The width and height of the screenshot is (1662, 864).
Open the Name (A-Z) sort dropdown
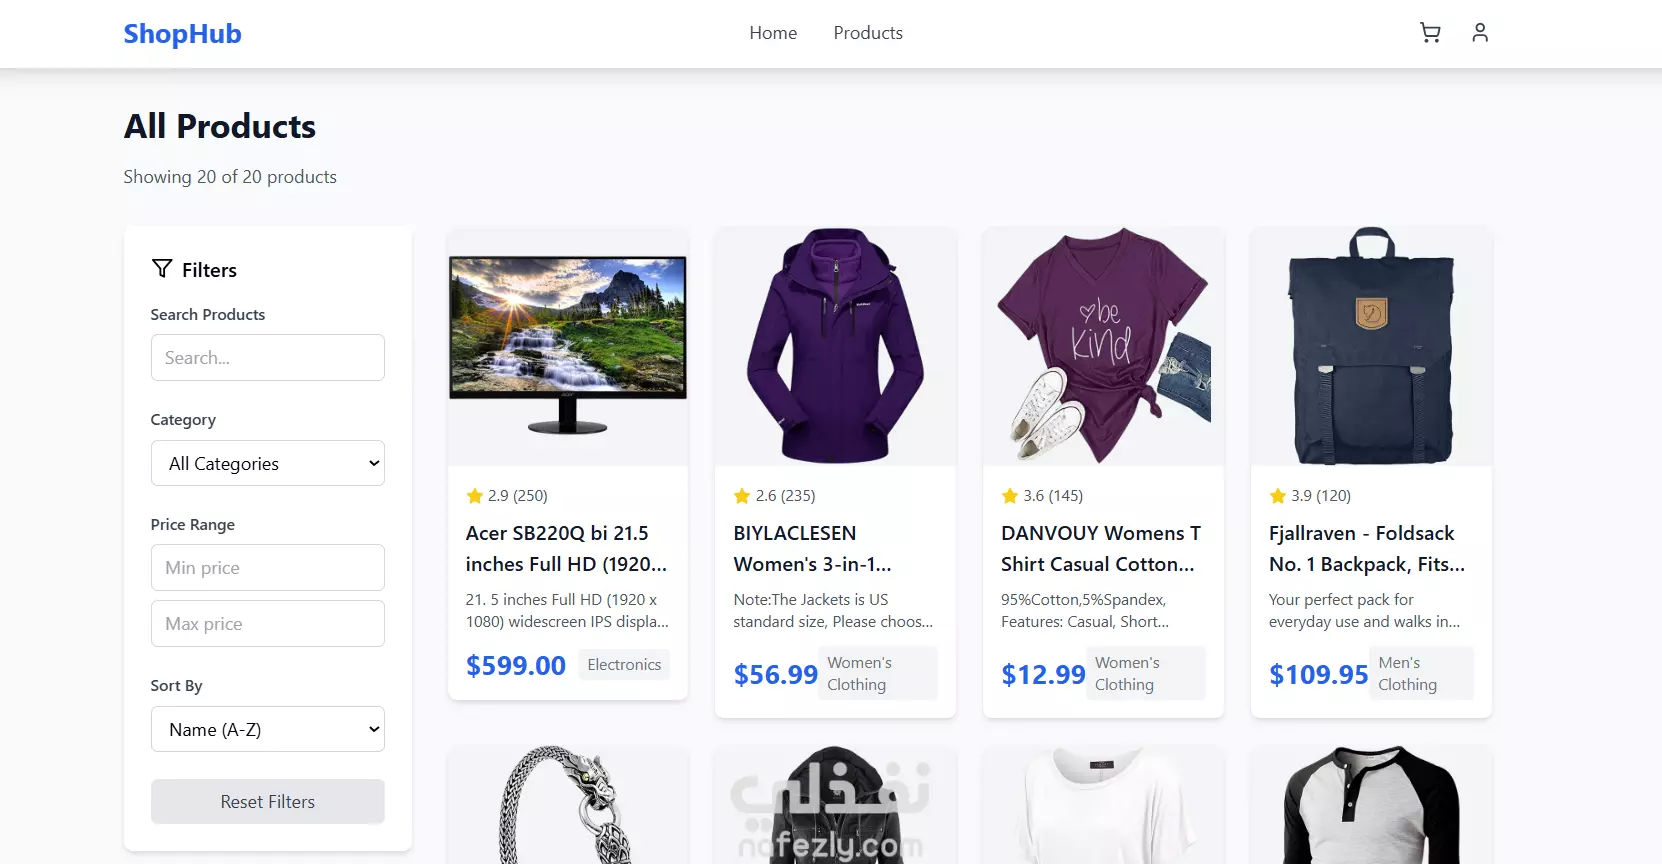[x=268, y=729]
